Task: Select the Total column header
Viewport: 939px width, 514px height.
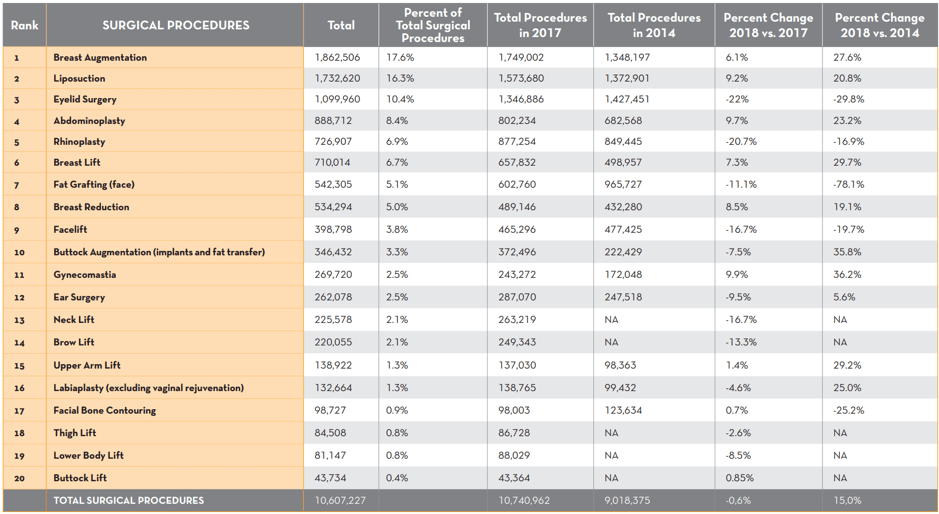Action: click(341, 25)
